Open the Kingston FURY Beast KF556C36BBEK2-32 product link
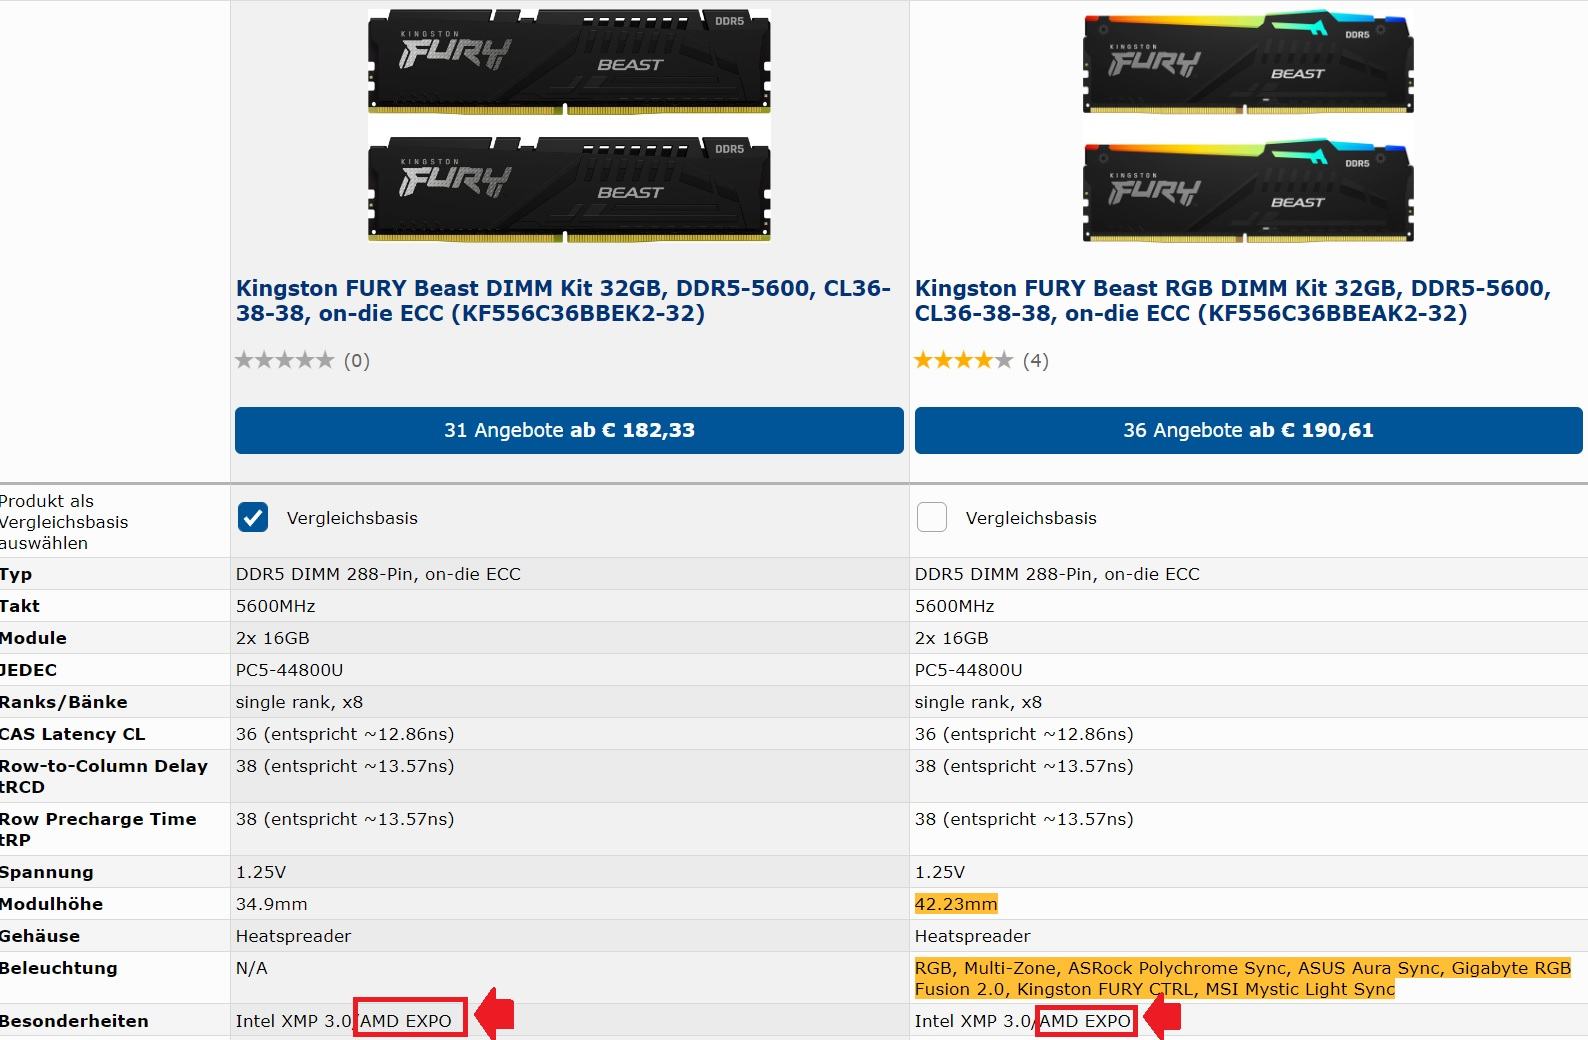Image resolution: width=1588 pixels, height=1040 pixels. [563, 300]
